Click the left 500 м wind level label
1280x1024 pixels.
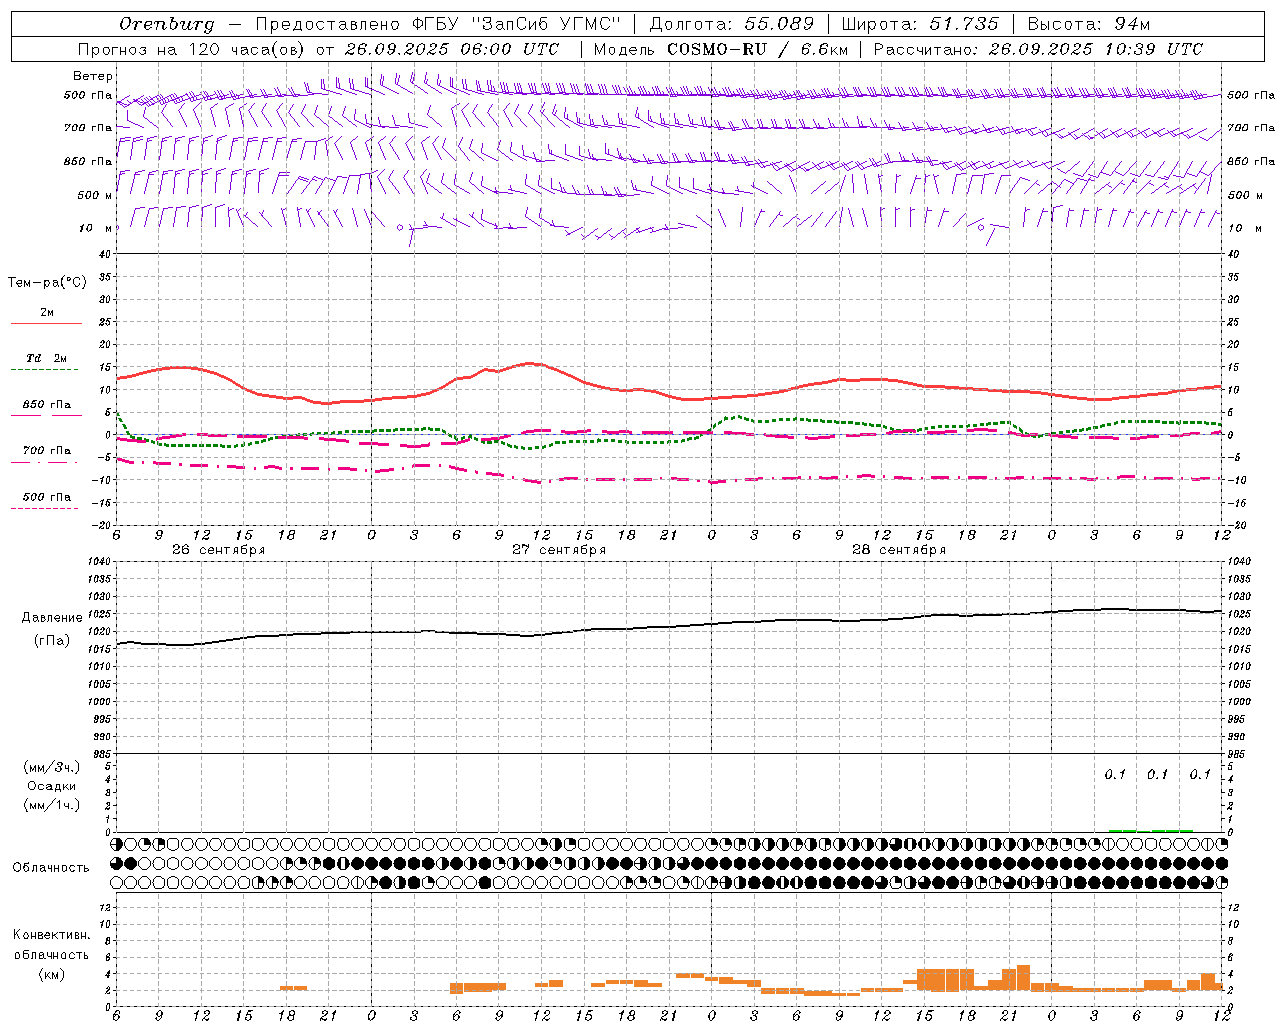95,195
